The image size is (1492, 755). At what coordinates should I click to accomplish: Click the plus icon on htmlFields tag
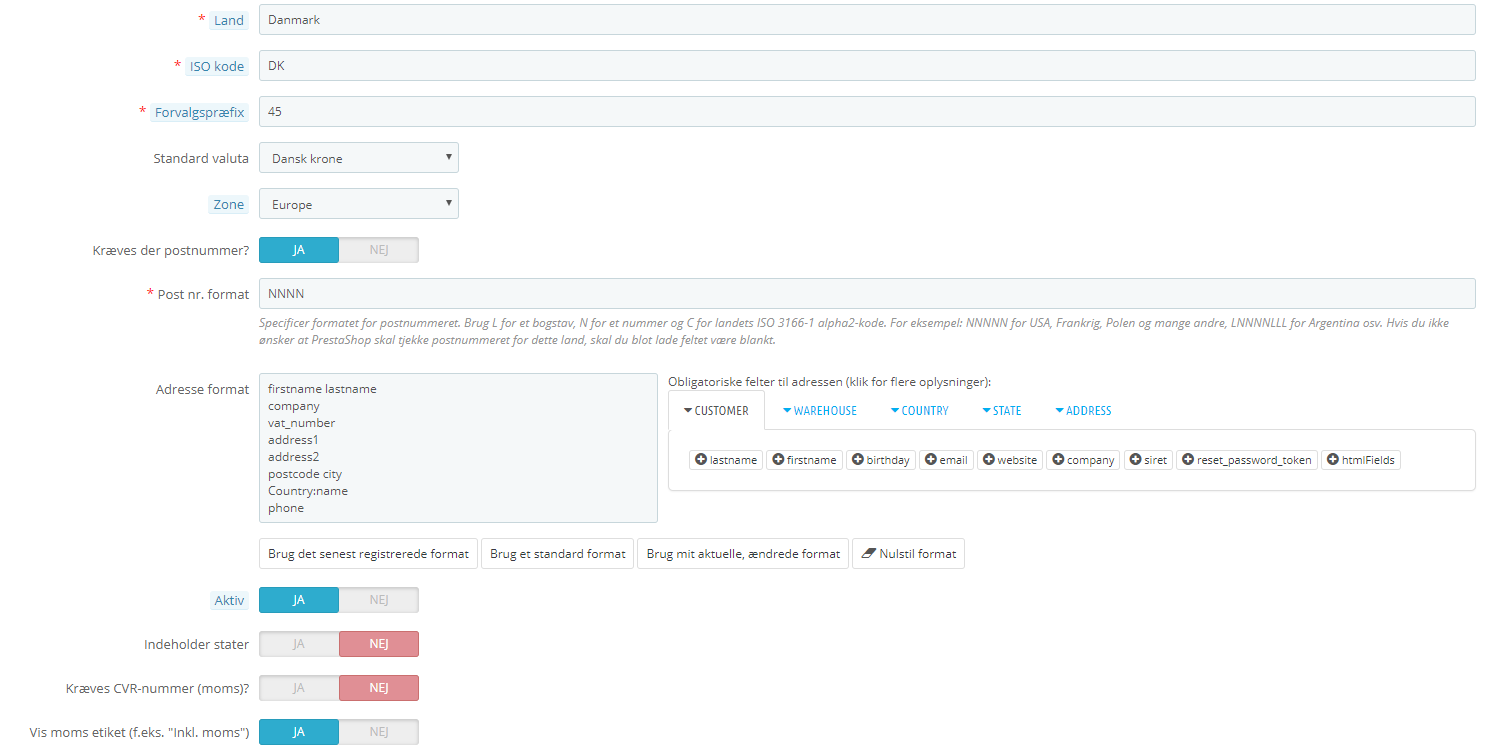point(1332,460)
